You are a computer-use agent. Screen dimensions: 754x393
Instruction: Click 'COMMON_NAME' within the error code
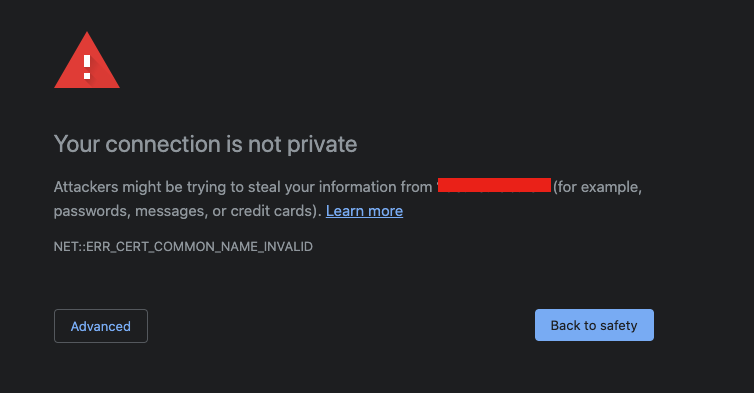point(206,247)
